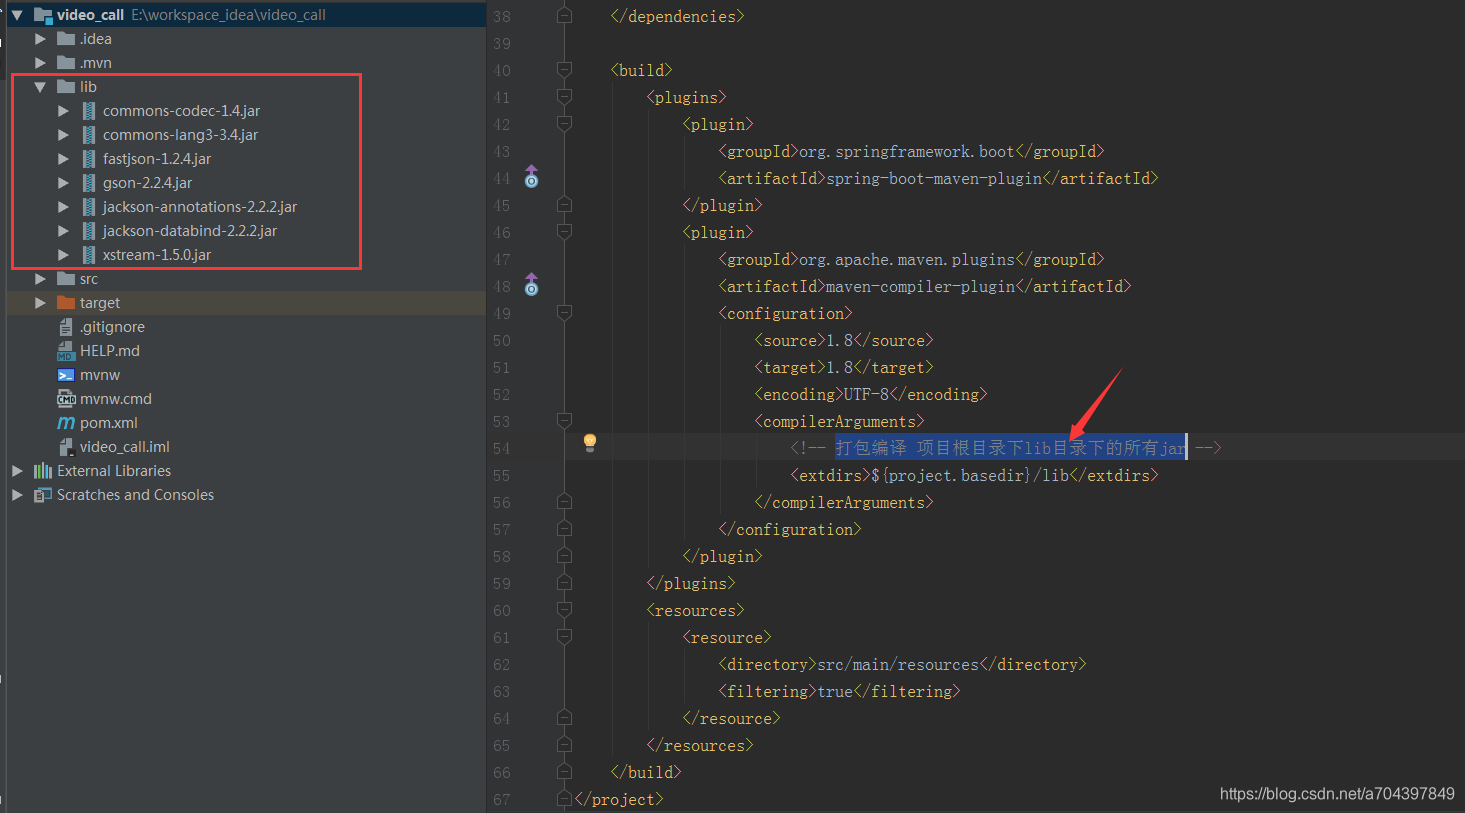Click the .gitignore file icon

[x=66, y=327]
